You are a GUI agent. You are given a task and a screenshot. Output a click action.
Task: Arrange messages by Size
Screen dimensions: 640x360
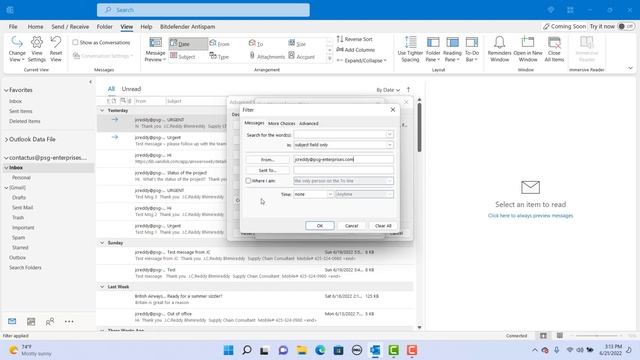coord(297,44)
